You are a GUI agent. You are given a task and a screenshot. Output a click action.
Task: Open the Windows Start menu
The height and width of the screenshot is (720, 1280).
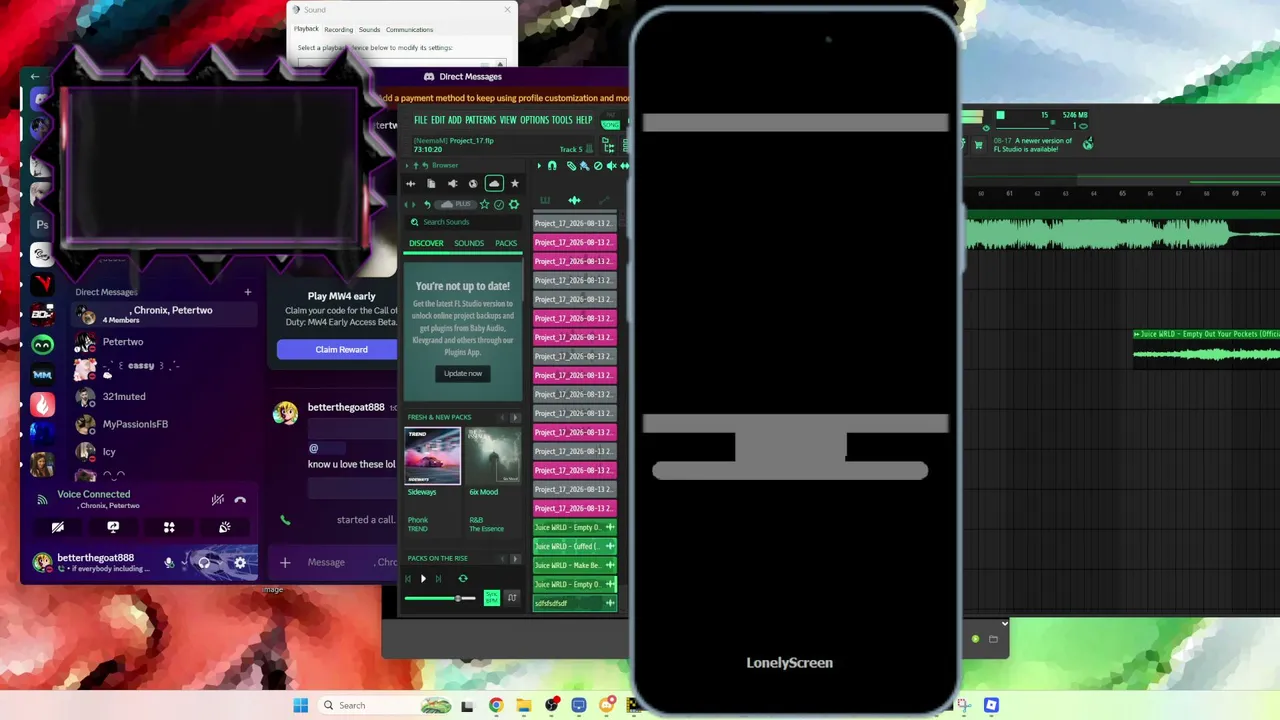point(300,705)
